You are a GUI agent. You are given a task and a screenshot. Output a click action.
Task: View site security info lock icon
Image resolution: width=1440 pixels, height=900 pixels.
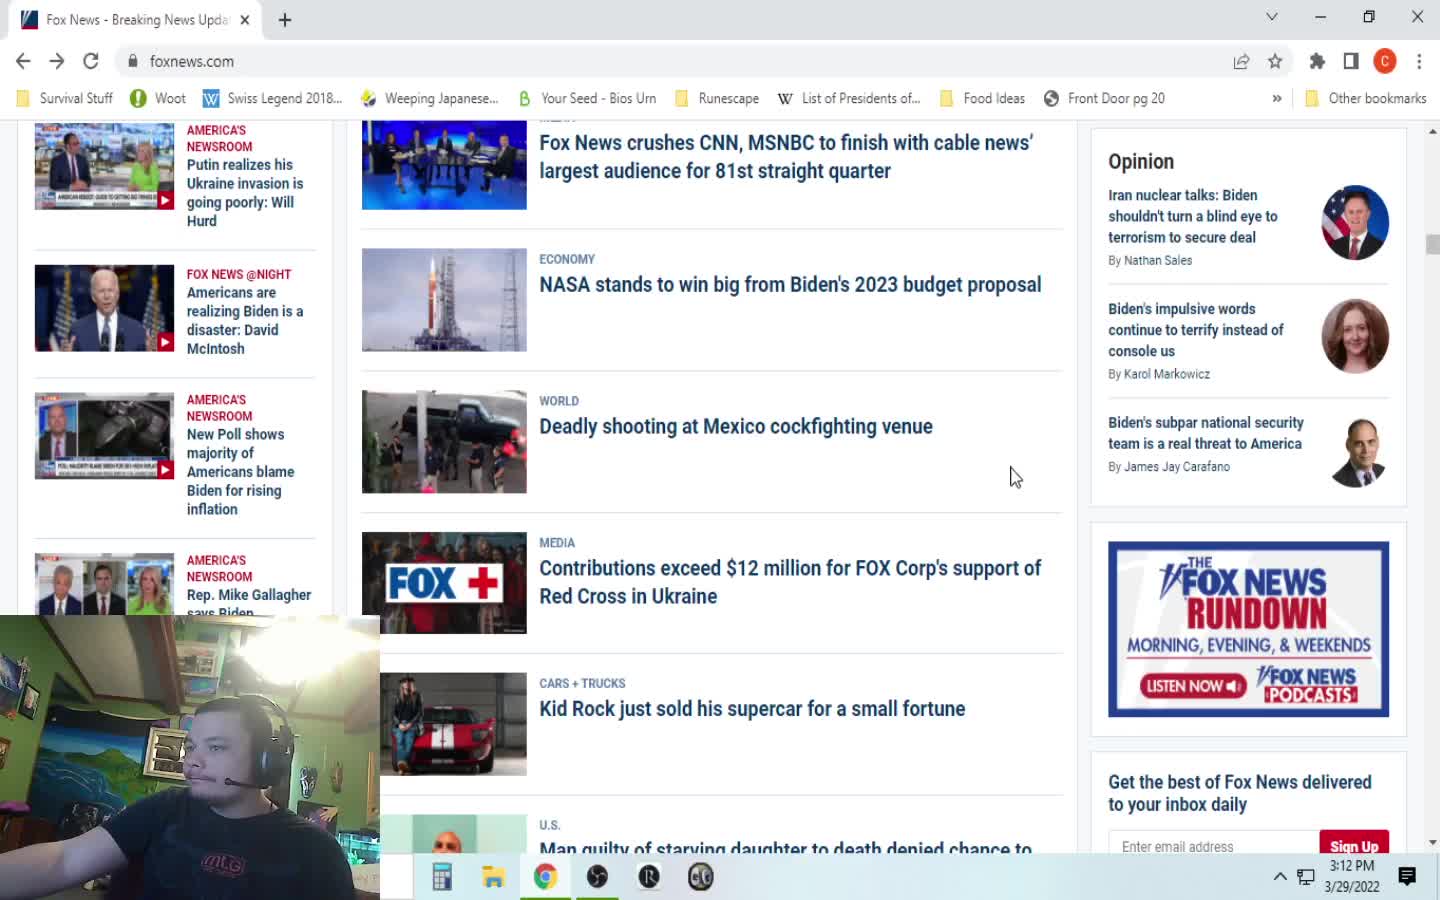[x=132, y=61]
